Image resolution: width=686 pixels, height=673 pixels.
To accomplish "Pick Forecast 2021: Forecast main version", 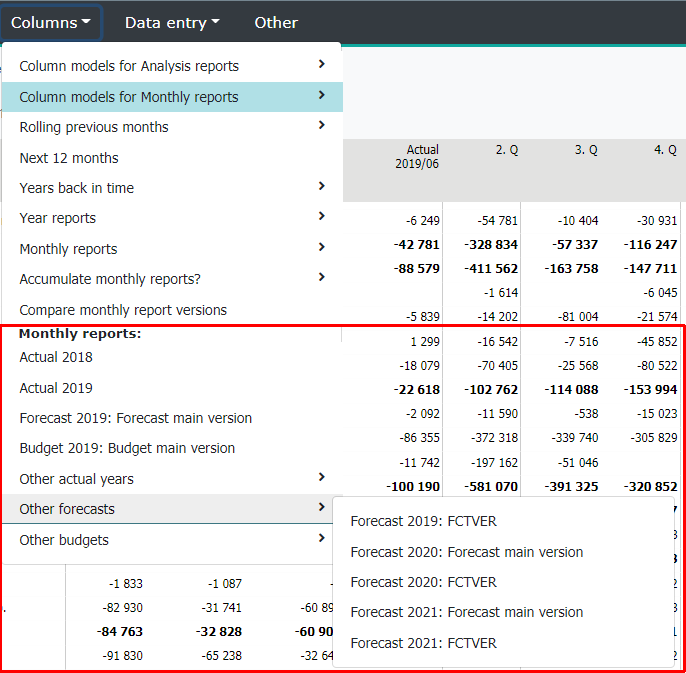I will pyautogui.click(x=503, y=612).
